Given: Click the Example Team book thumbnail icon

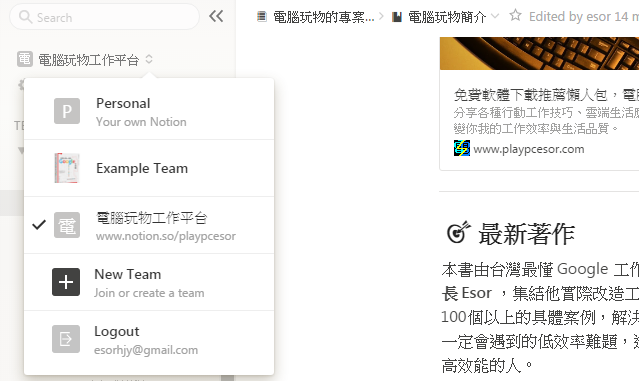Looking at the screenshot, I should (x=67, y=168).
